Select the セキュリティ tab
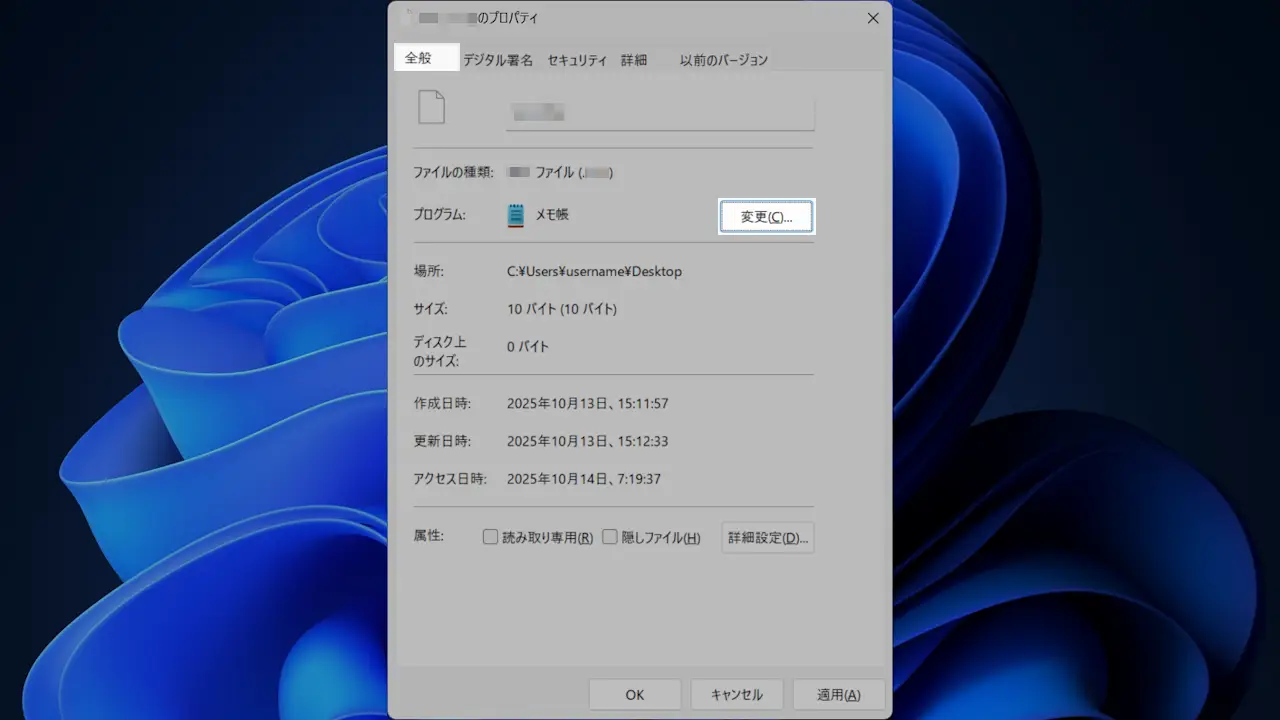 (577, 60)
